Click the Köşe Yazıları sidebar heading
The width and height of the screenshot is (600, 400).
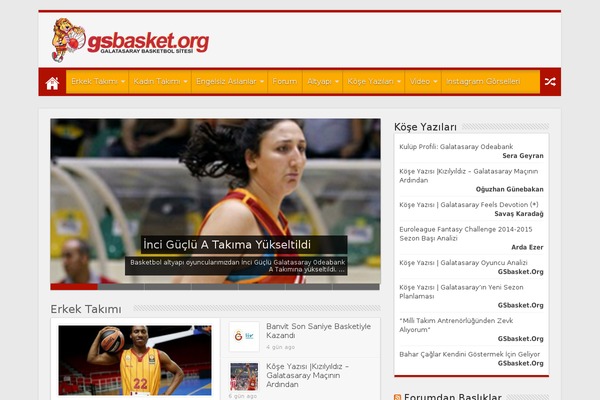point(425,127)
